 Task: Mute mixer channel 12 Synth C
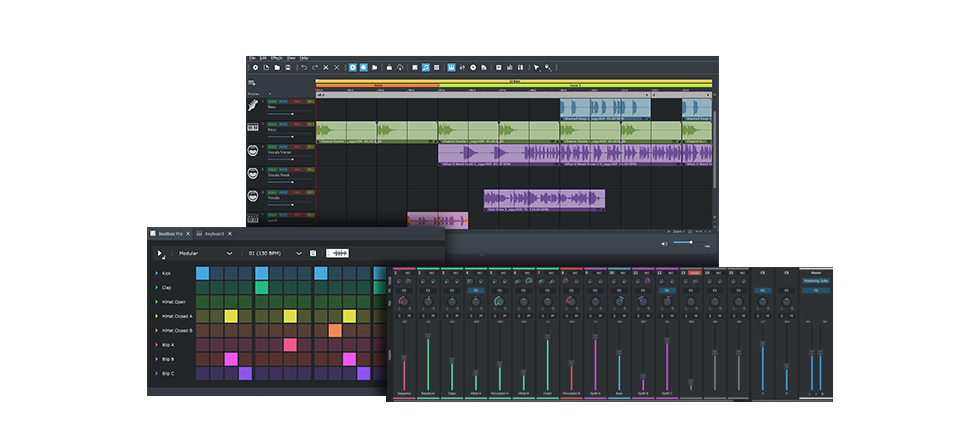[671, 316]
